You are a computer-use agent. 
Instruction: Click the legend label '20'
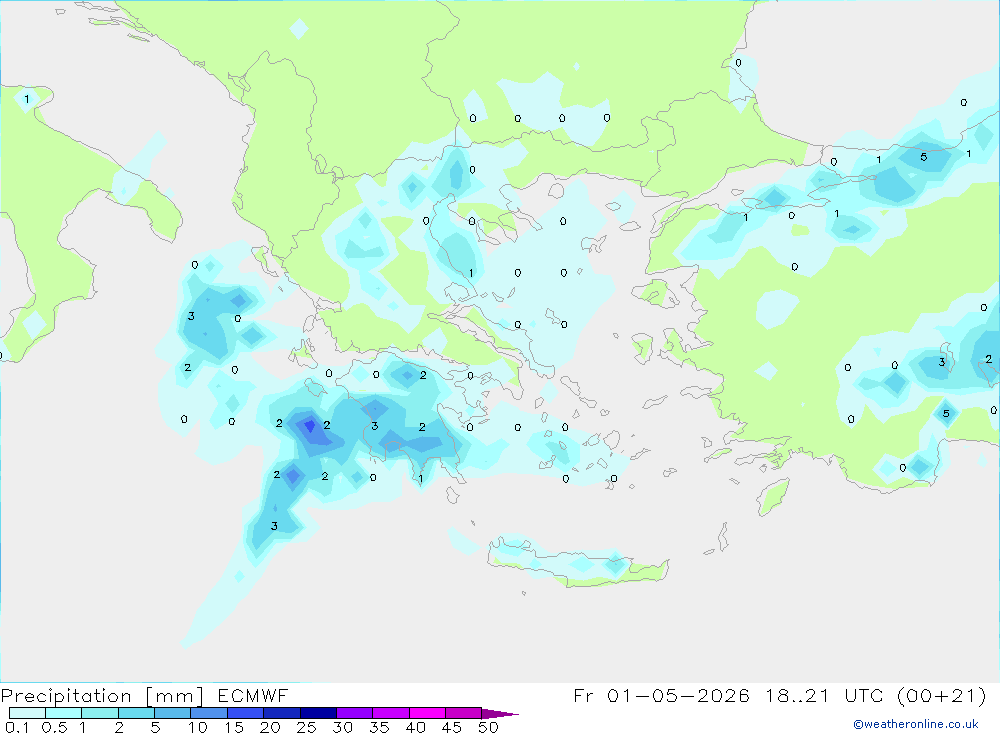coord(270,727)
